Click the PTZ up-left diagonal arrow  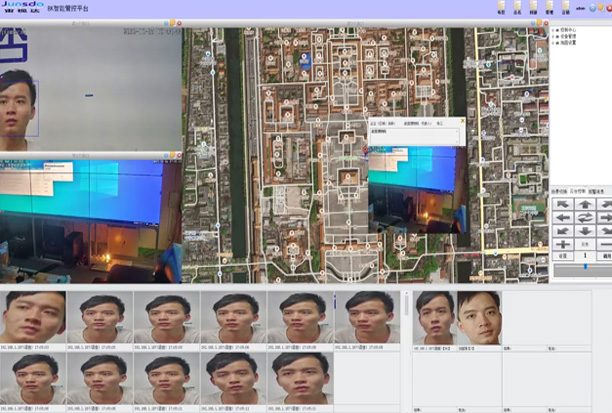[562, 203]
